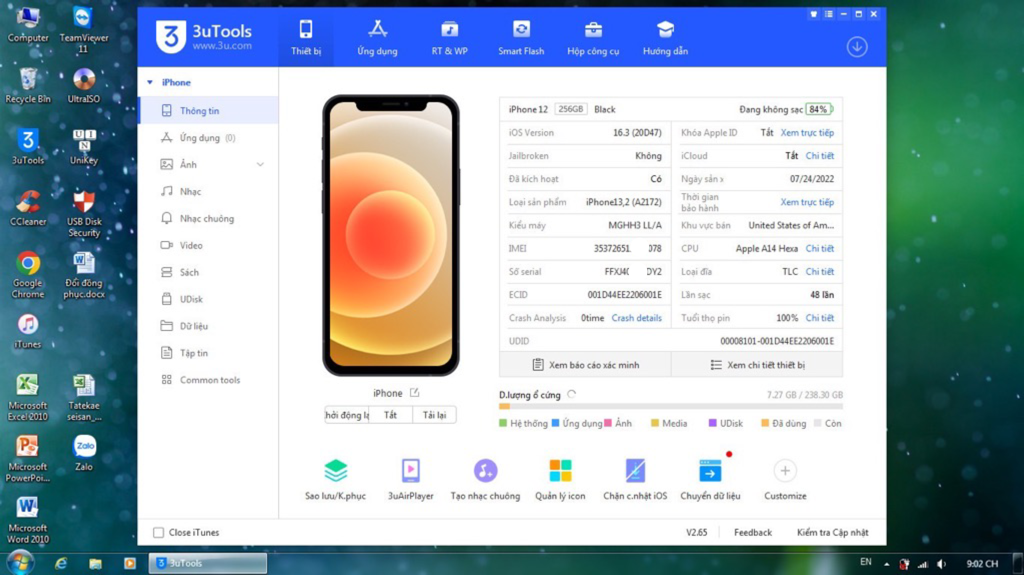Click the Windows Start button
The height and width of the screenshot is (575, 1024).
[x=20, y=563]
